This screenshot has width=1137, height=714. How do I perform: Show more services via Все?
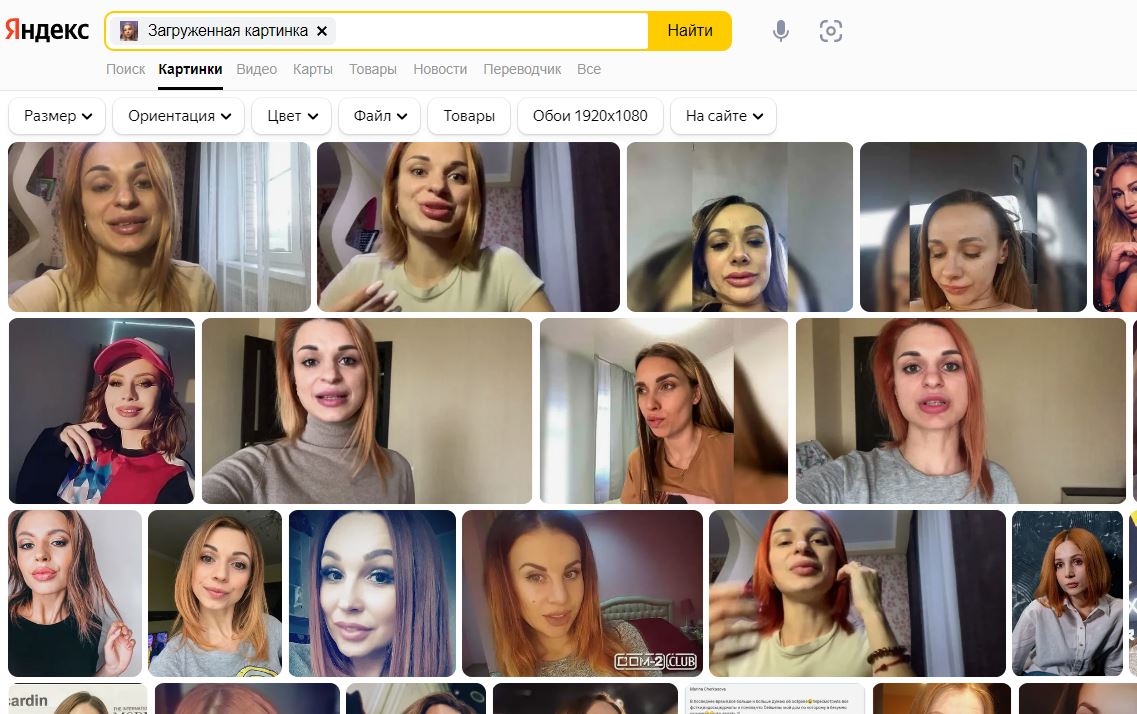tap(589, 69)
